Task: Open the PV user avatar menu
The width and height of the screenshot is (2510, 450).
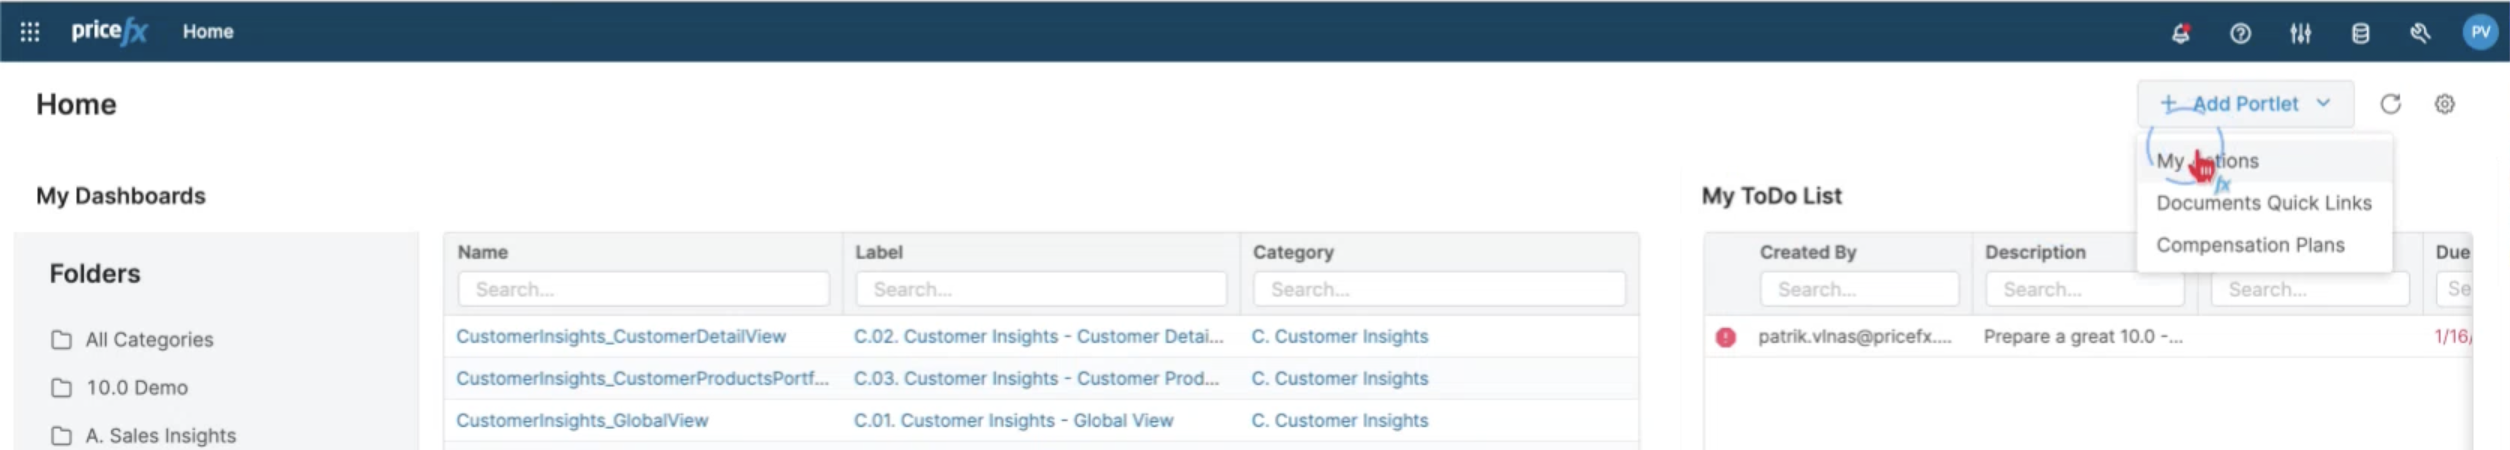Action: pyautogui.click(x=2480, y=32)
